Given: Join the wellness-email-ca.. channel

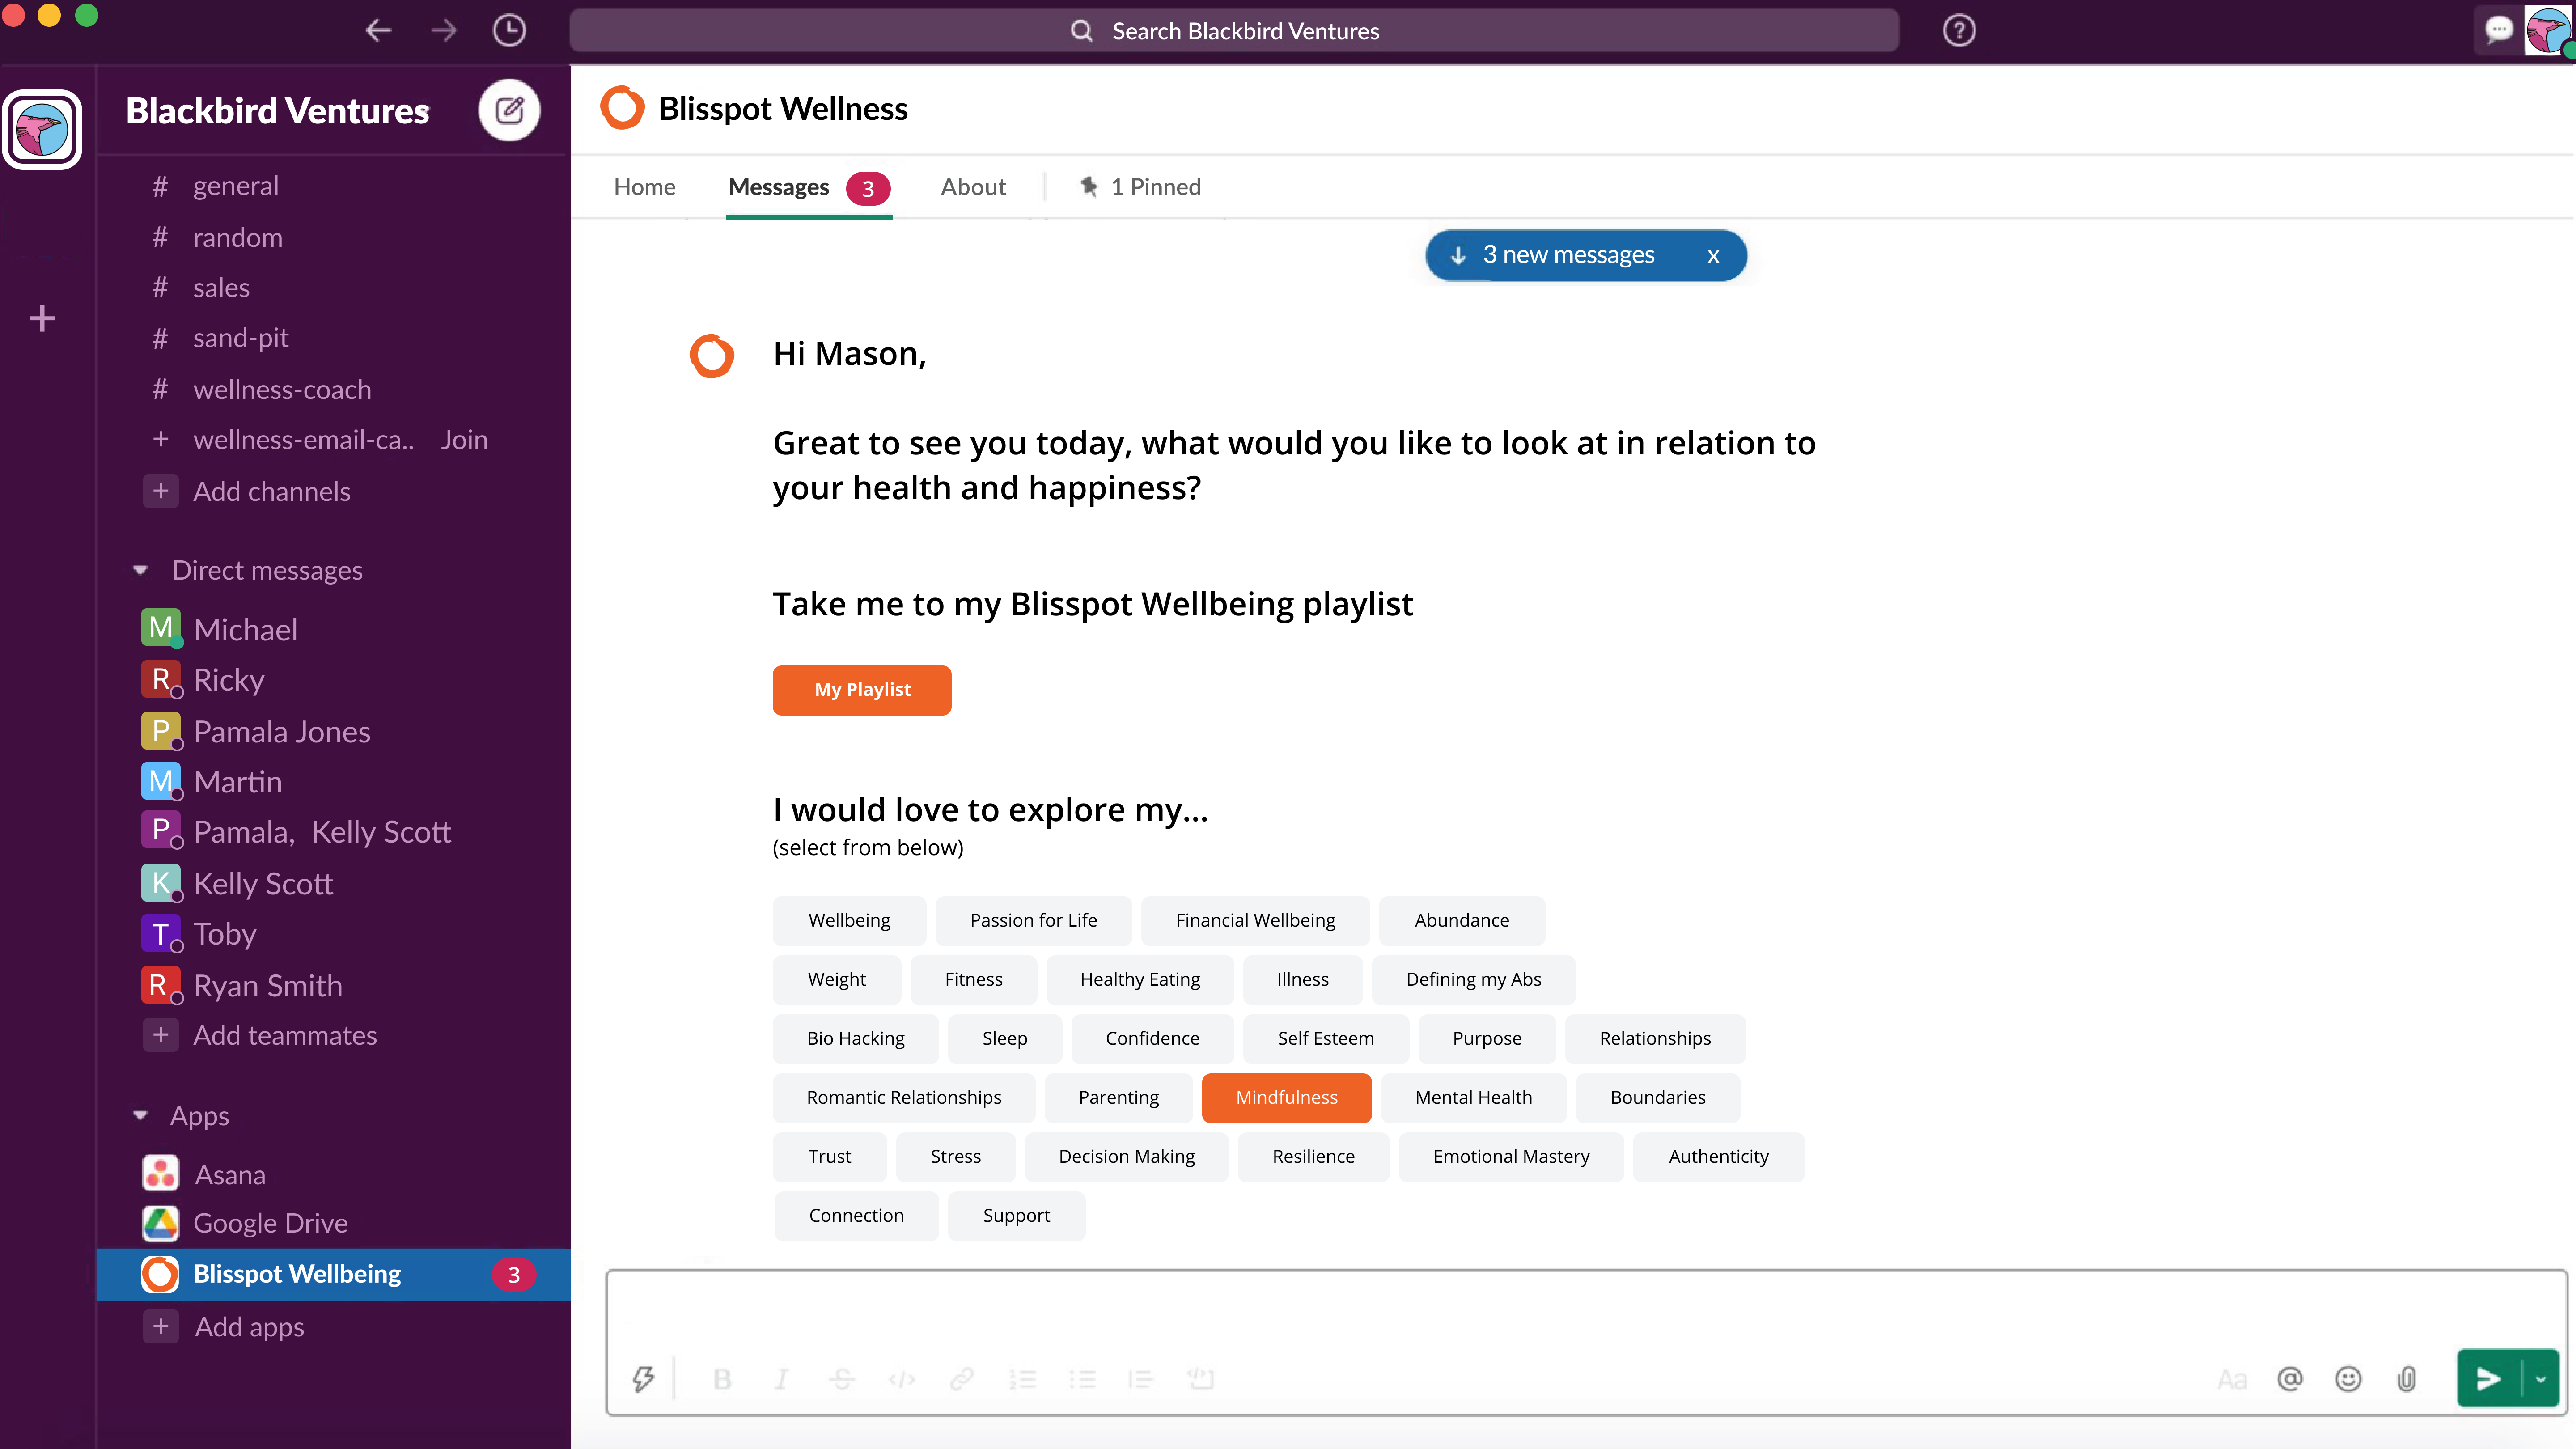Looking at the screenshot, I should 464,440.
